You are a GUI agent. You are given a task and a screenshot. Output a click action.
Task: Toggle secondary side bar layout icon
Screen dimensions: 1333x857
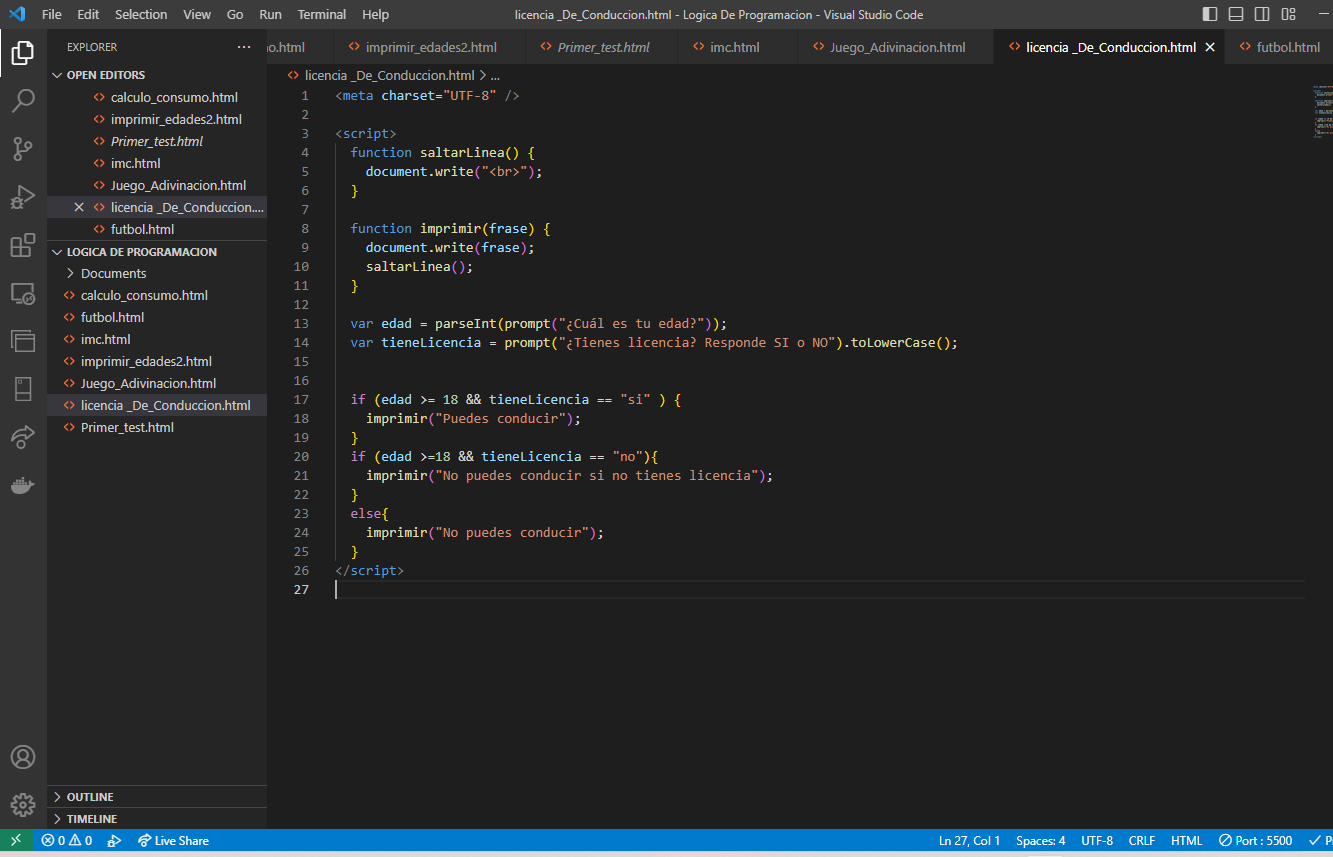tap(1262, 14)
